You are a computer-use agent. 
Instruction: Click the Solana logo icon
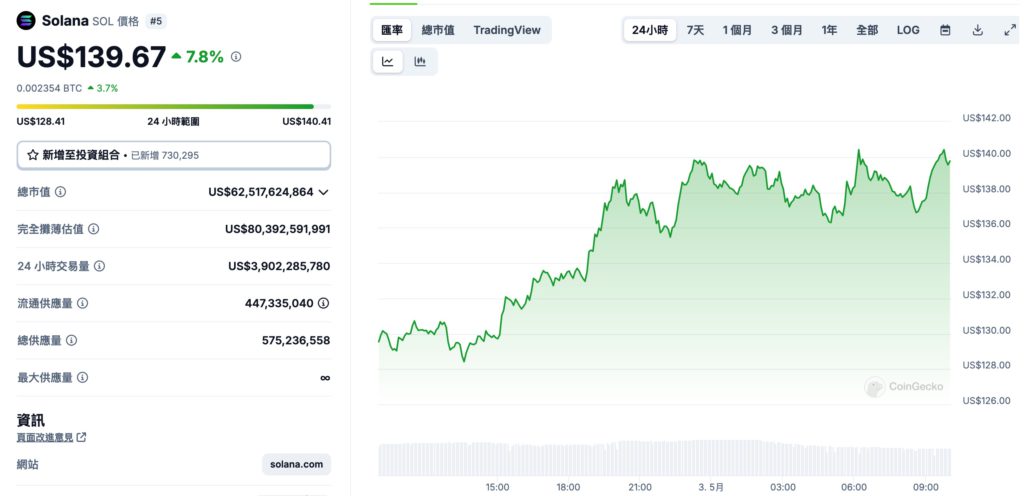pos(26,20)
